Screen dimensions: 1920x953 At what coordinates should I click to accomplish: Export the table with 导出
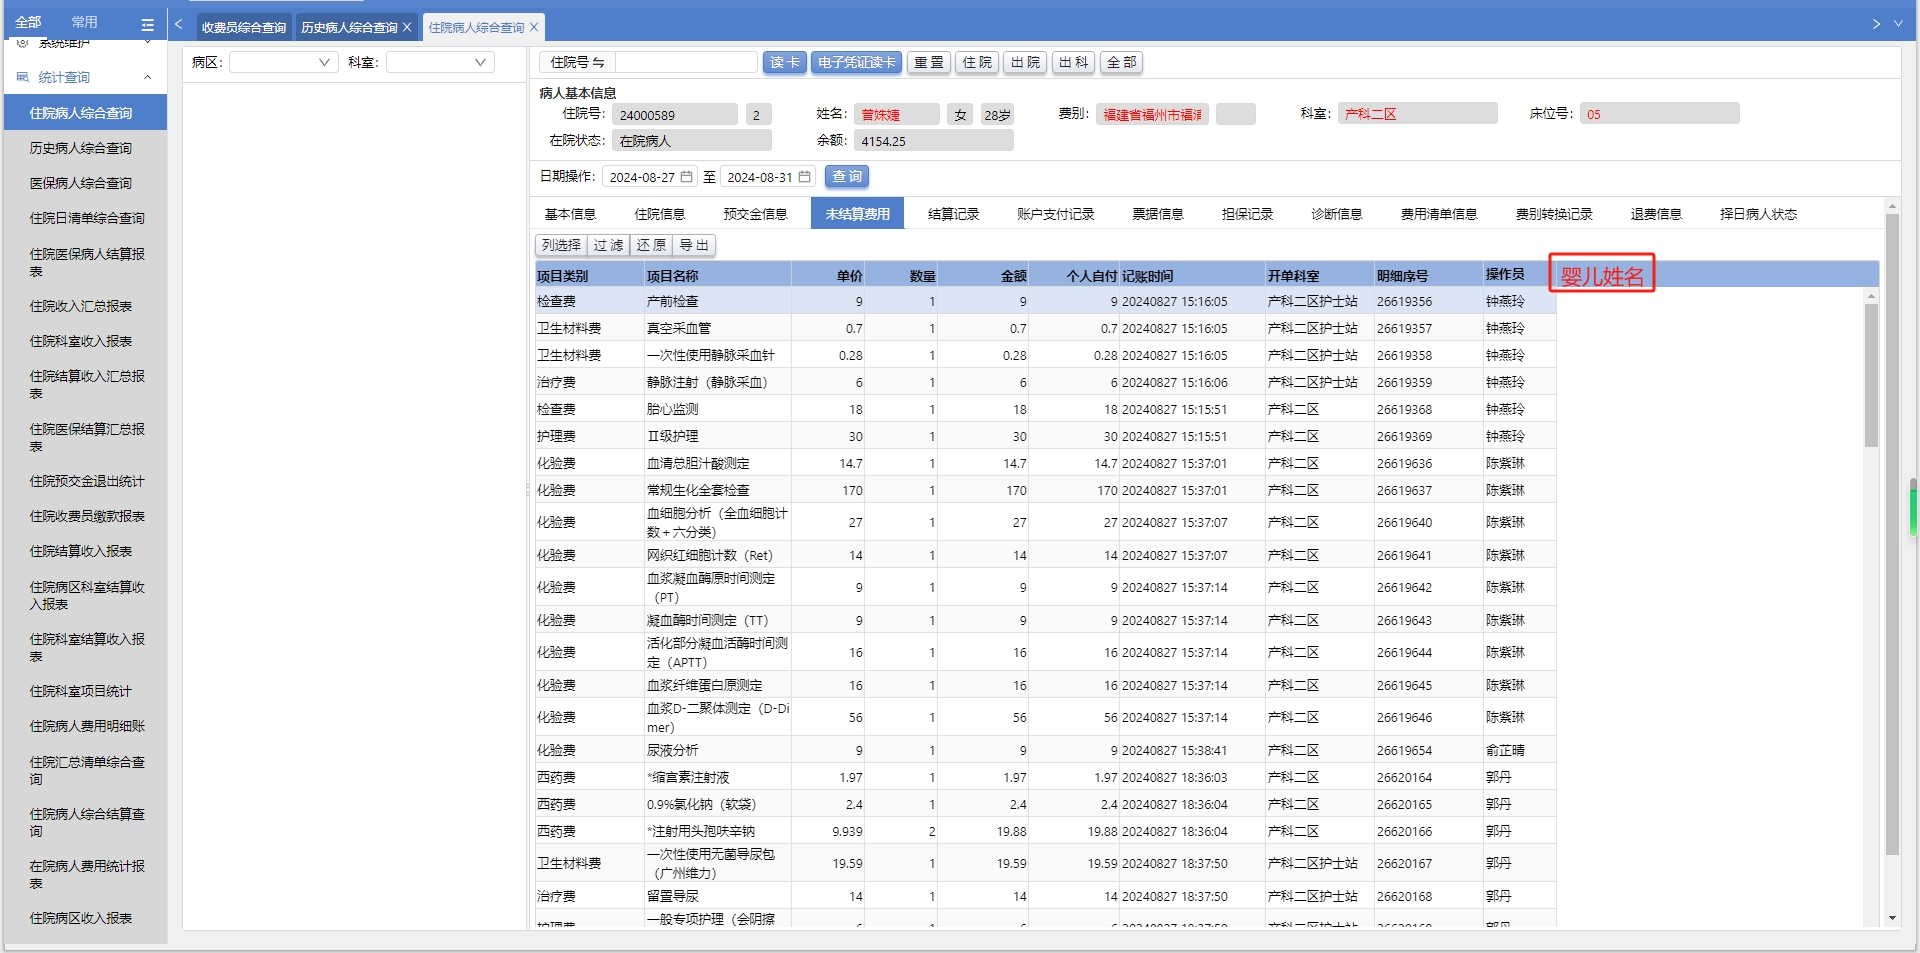click(694, 245)
